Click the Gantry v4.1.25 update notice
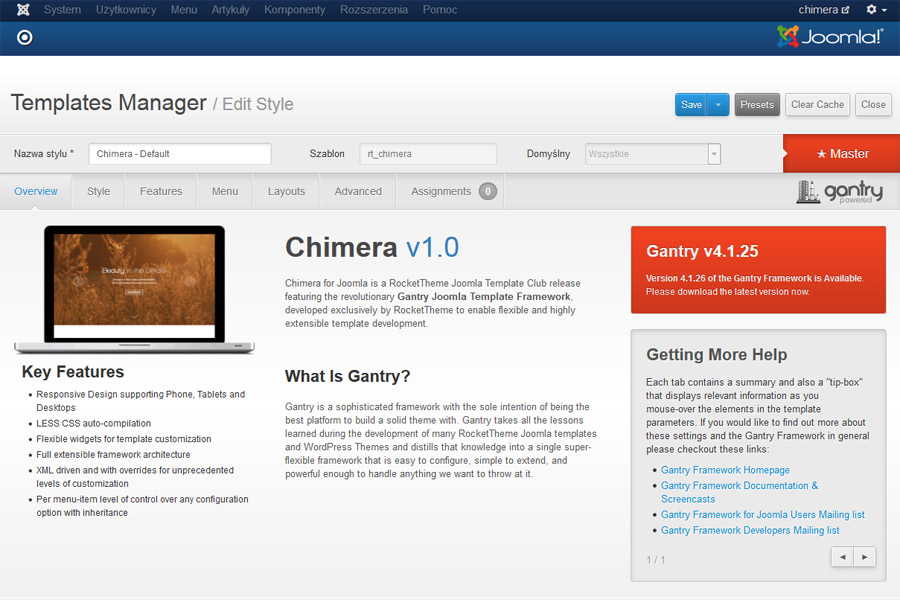This screenshot has width=900, height=600. [x=758, y=270]
